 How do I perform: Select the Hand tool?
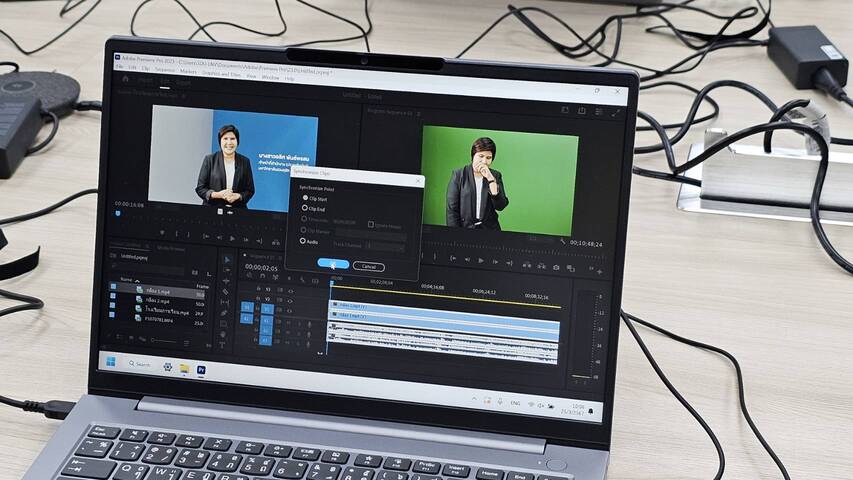coord(223,334)
